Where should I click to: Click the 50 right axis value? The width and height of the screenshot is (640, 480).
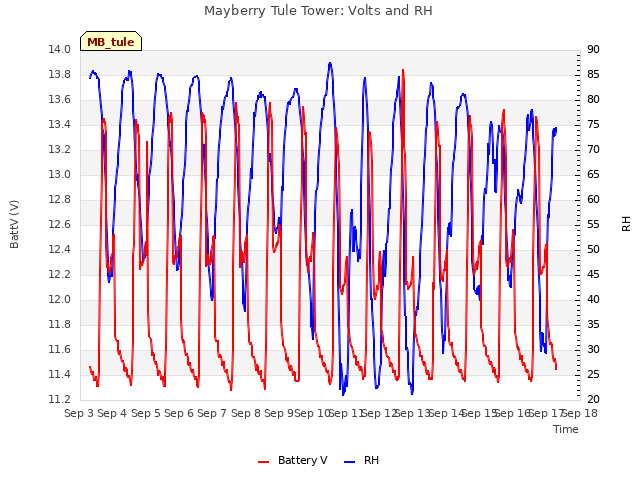[593, 249]
